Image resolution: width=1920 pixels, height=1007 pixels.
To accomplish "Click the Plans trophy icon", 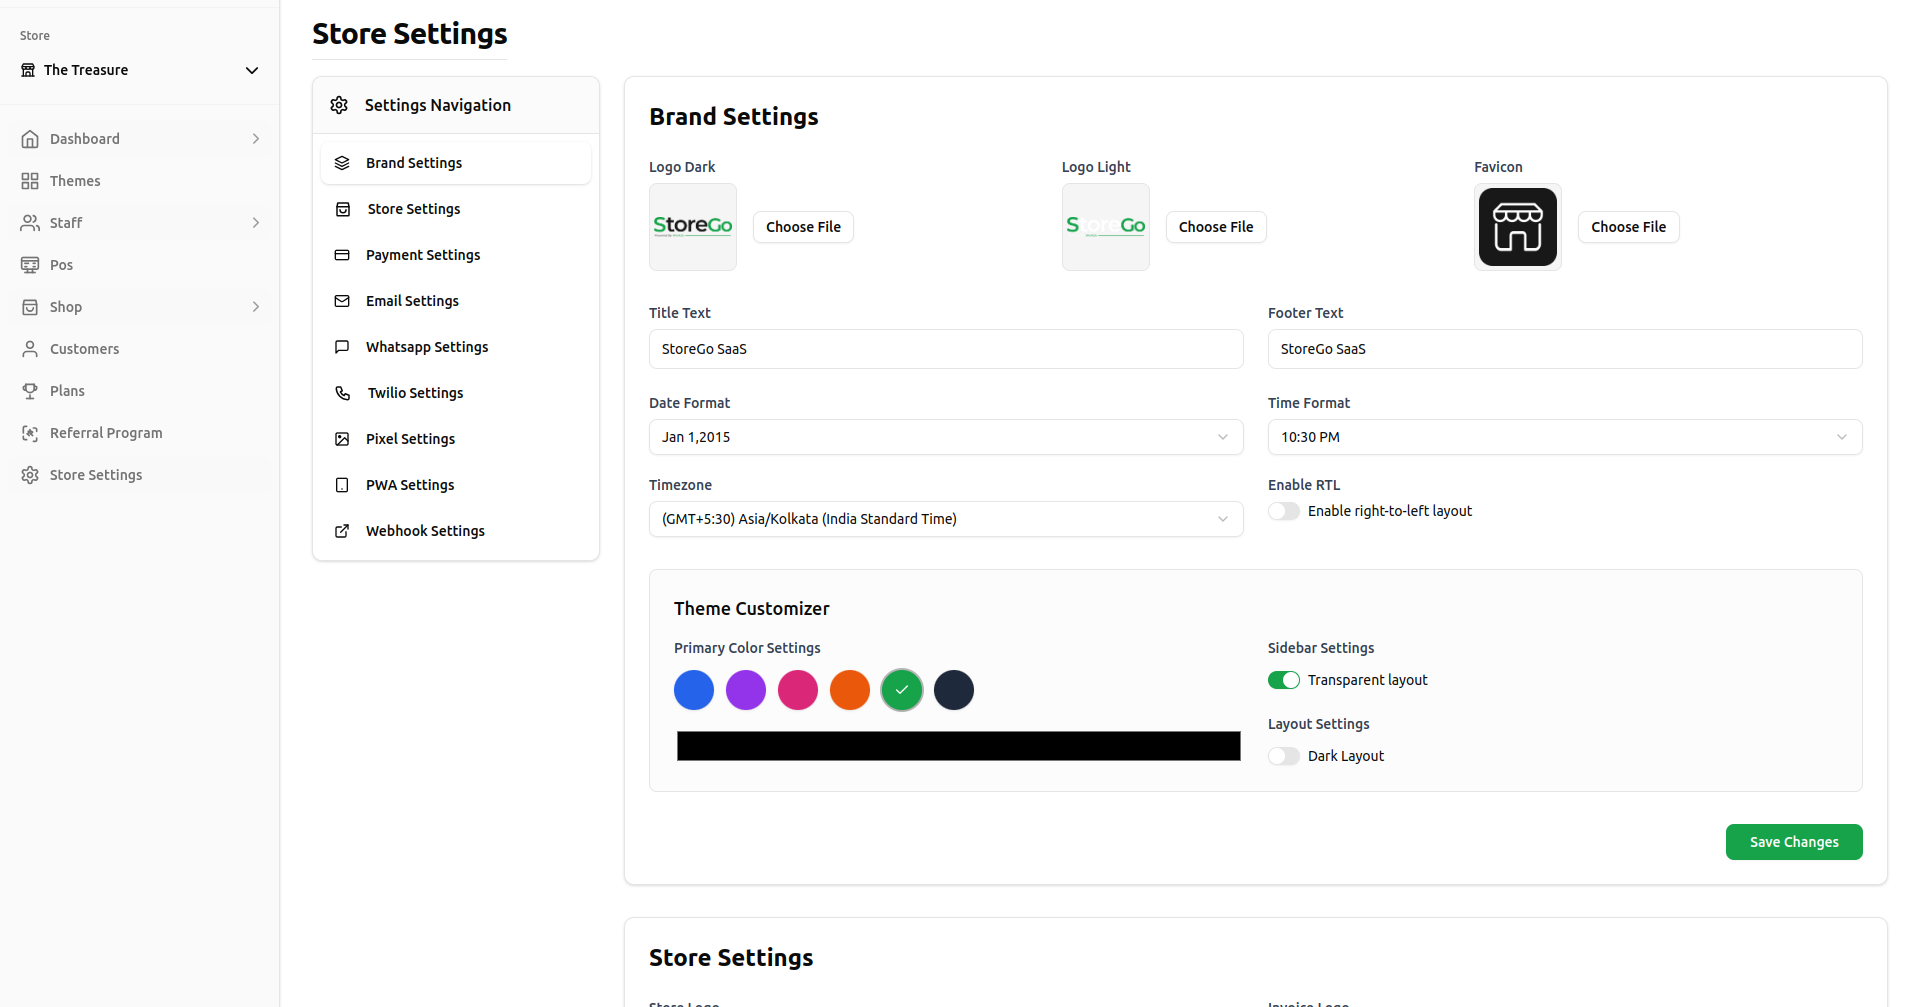I will [x=30, y=391].
